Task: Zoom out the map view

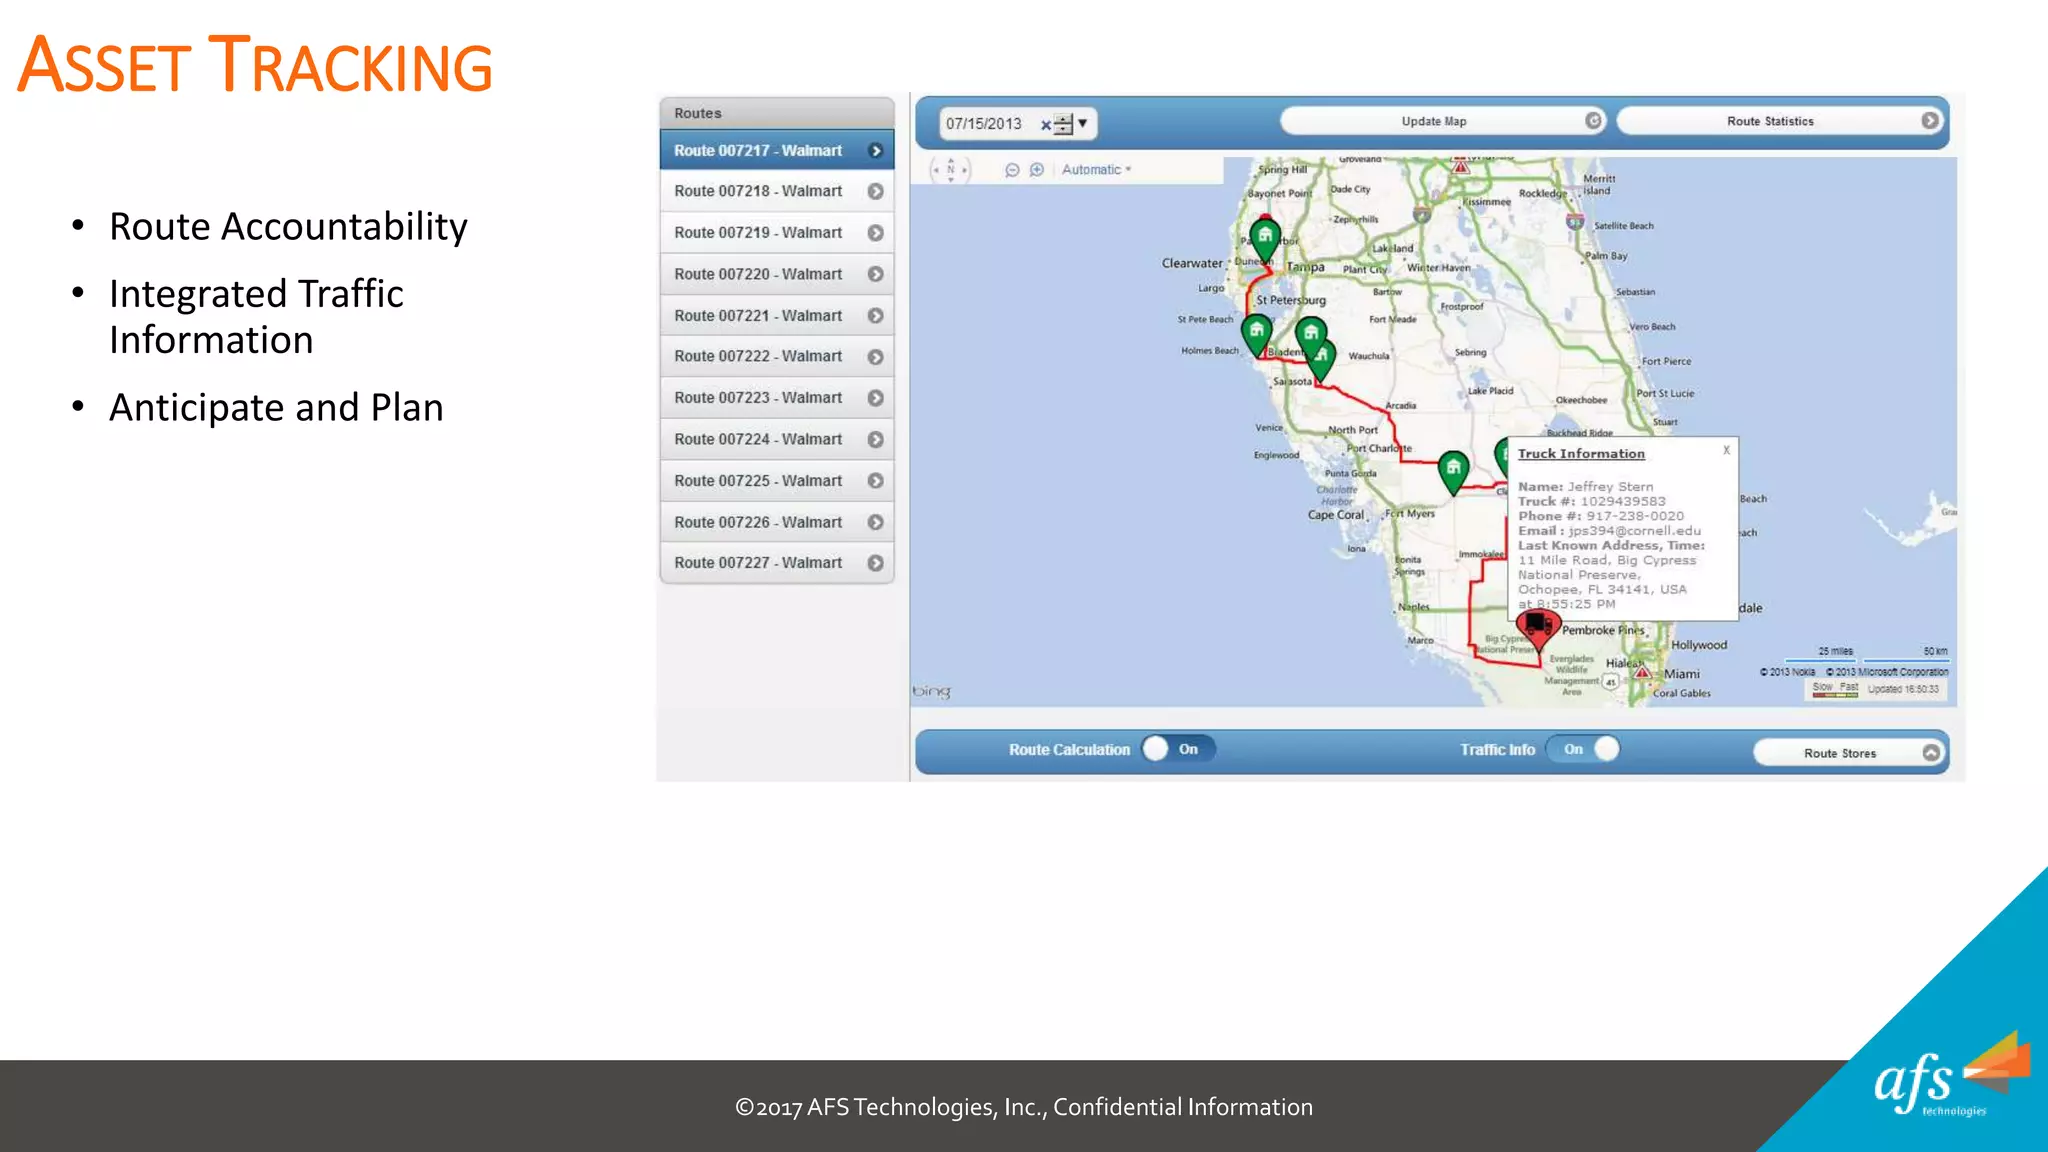Action: click(x=1012, y=170)
